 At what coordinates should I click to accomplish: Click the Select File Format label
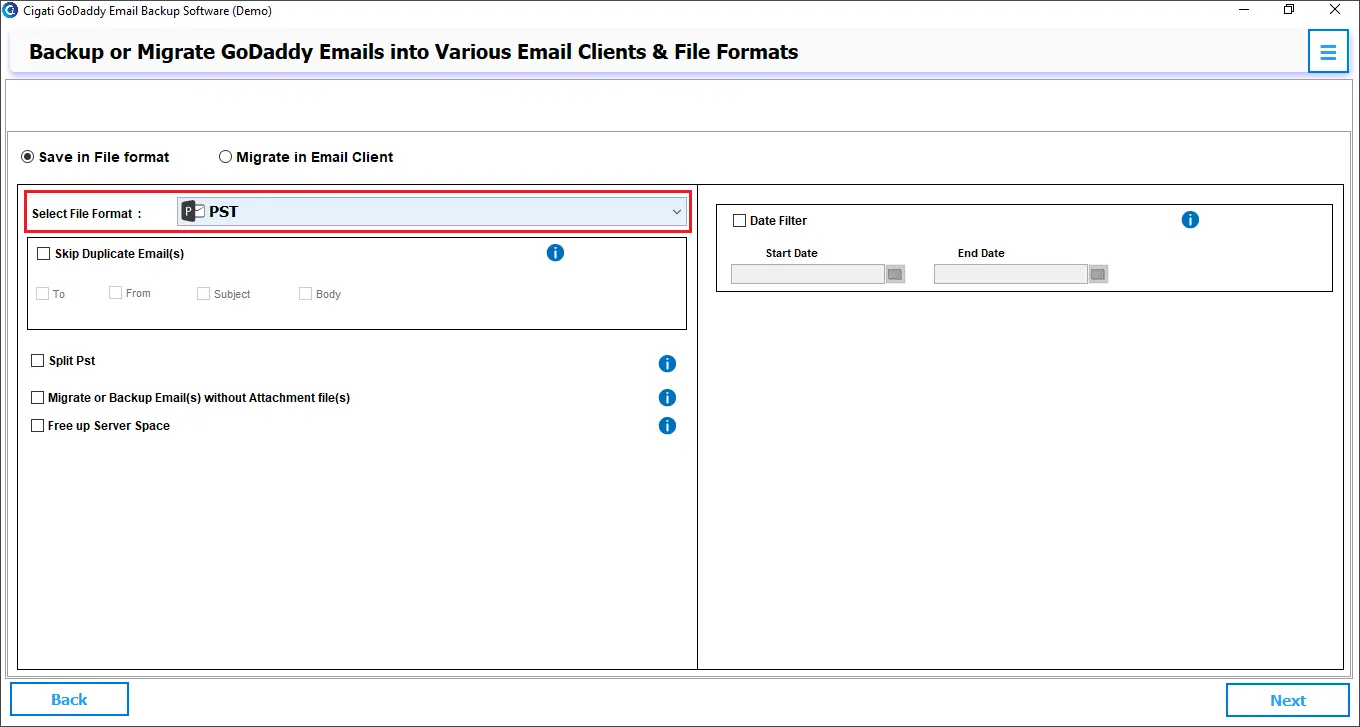click(x=87, y=214)
